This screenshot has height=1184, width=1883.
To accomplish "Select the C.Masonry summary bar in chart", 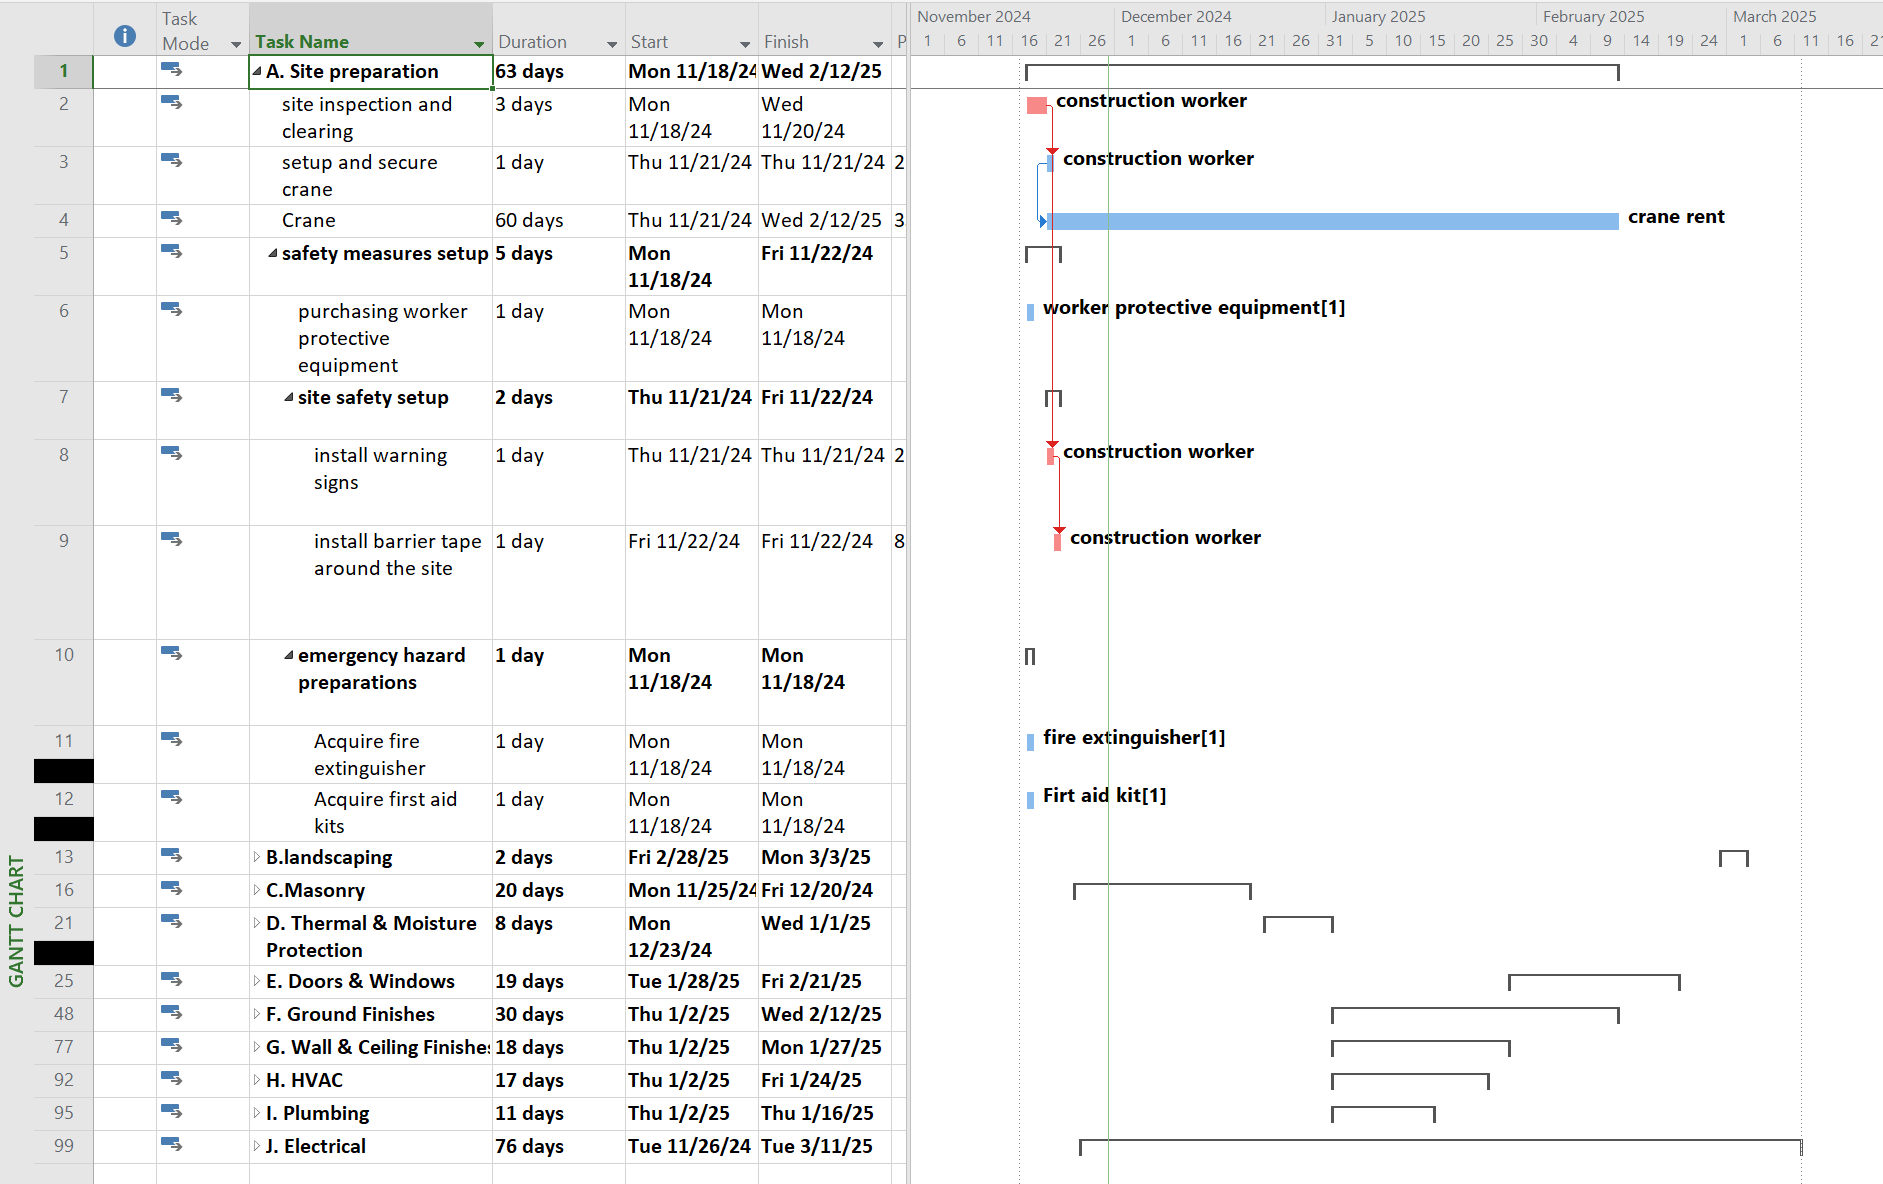I will tap(1162, 890).
